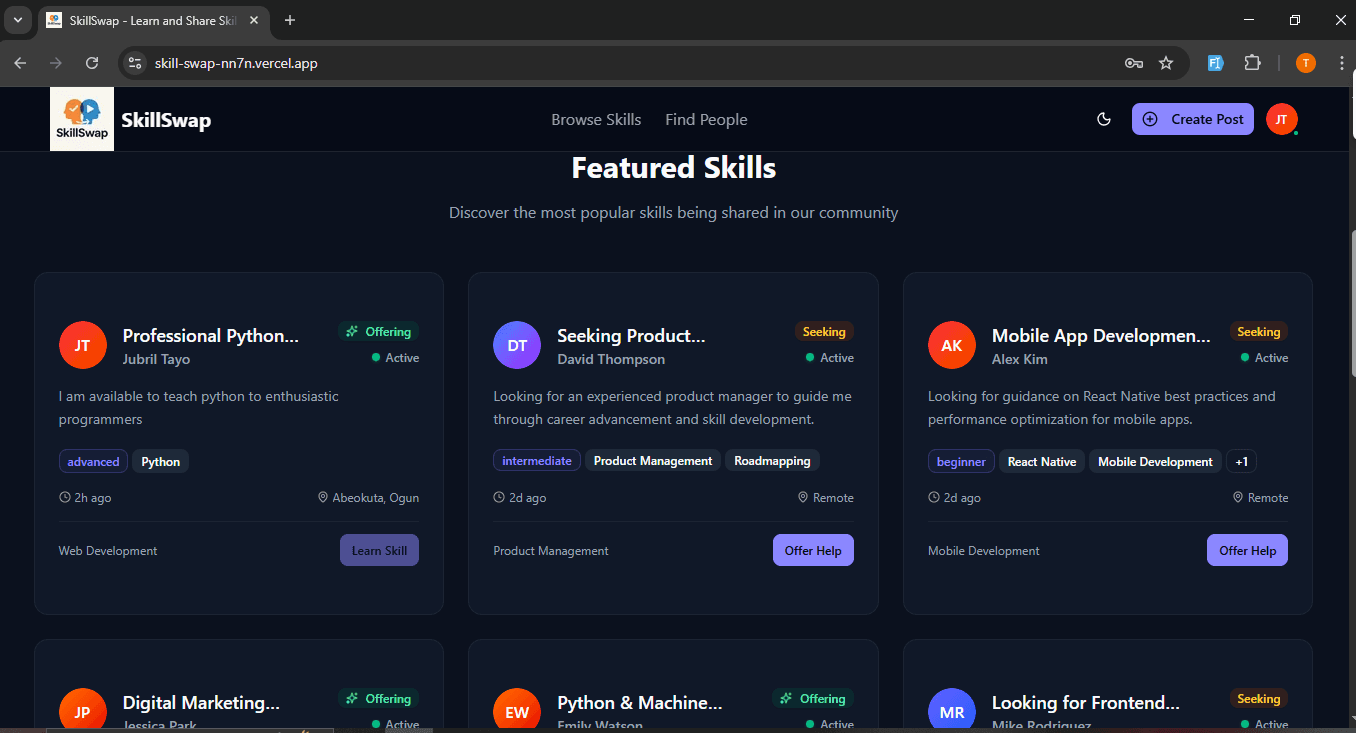Click the Product Management skill tag

coord(653,461)
